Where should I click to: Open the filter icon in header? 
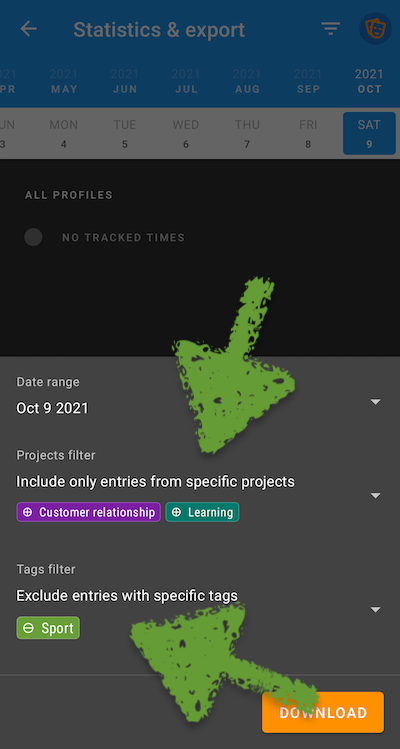[x=330, y=29]
